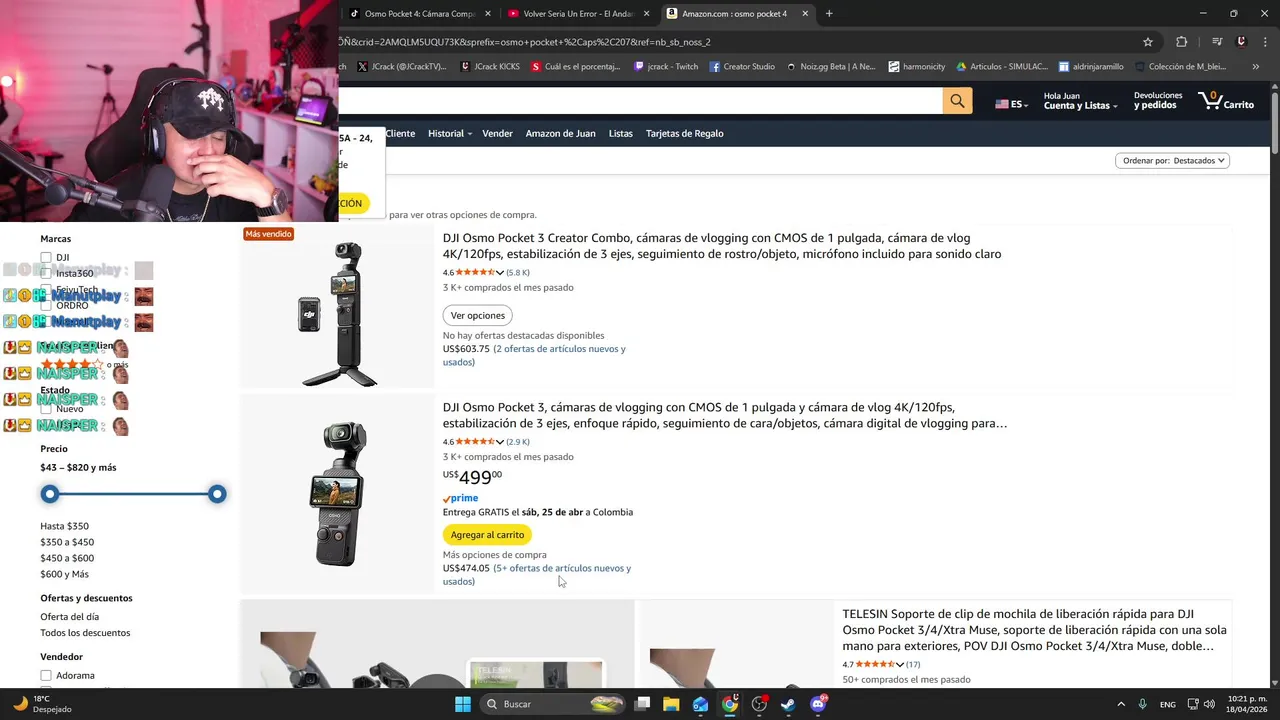
Task: Open Discord from the taskbar
Action: pos(818,704)
